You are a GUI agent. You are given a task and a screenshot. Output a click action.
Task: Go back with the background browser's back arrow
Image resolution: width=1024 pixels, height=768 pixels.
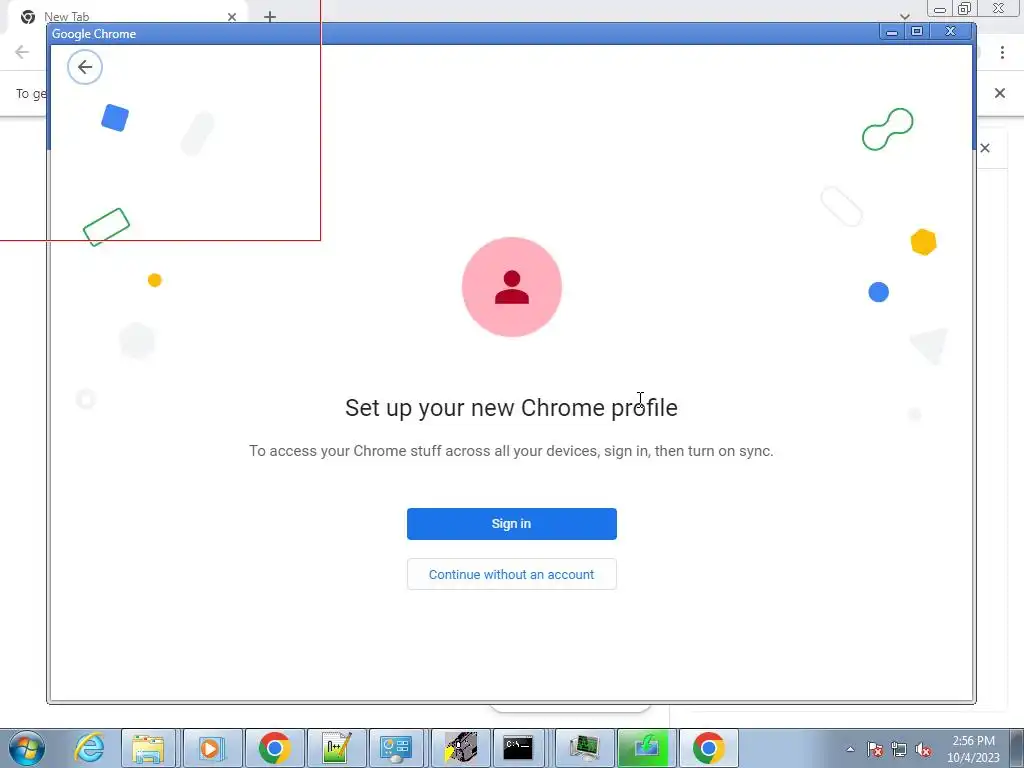(22, 52)
